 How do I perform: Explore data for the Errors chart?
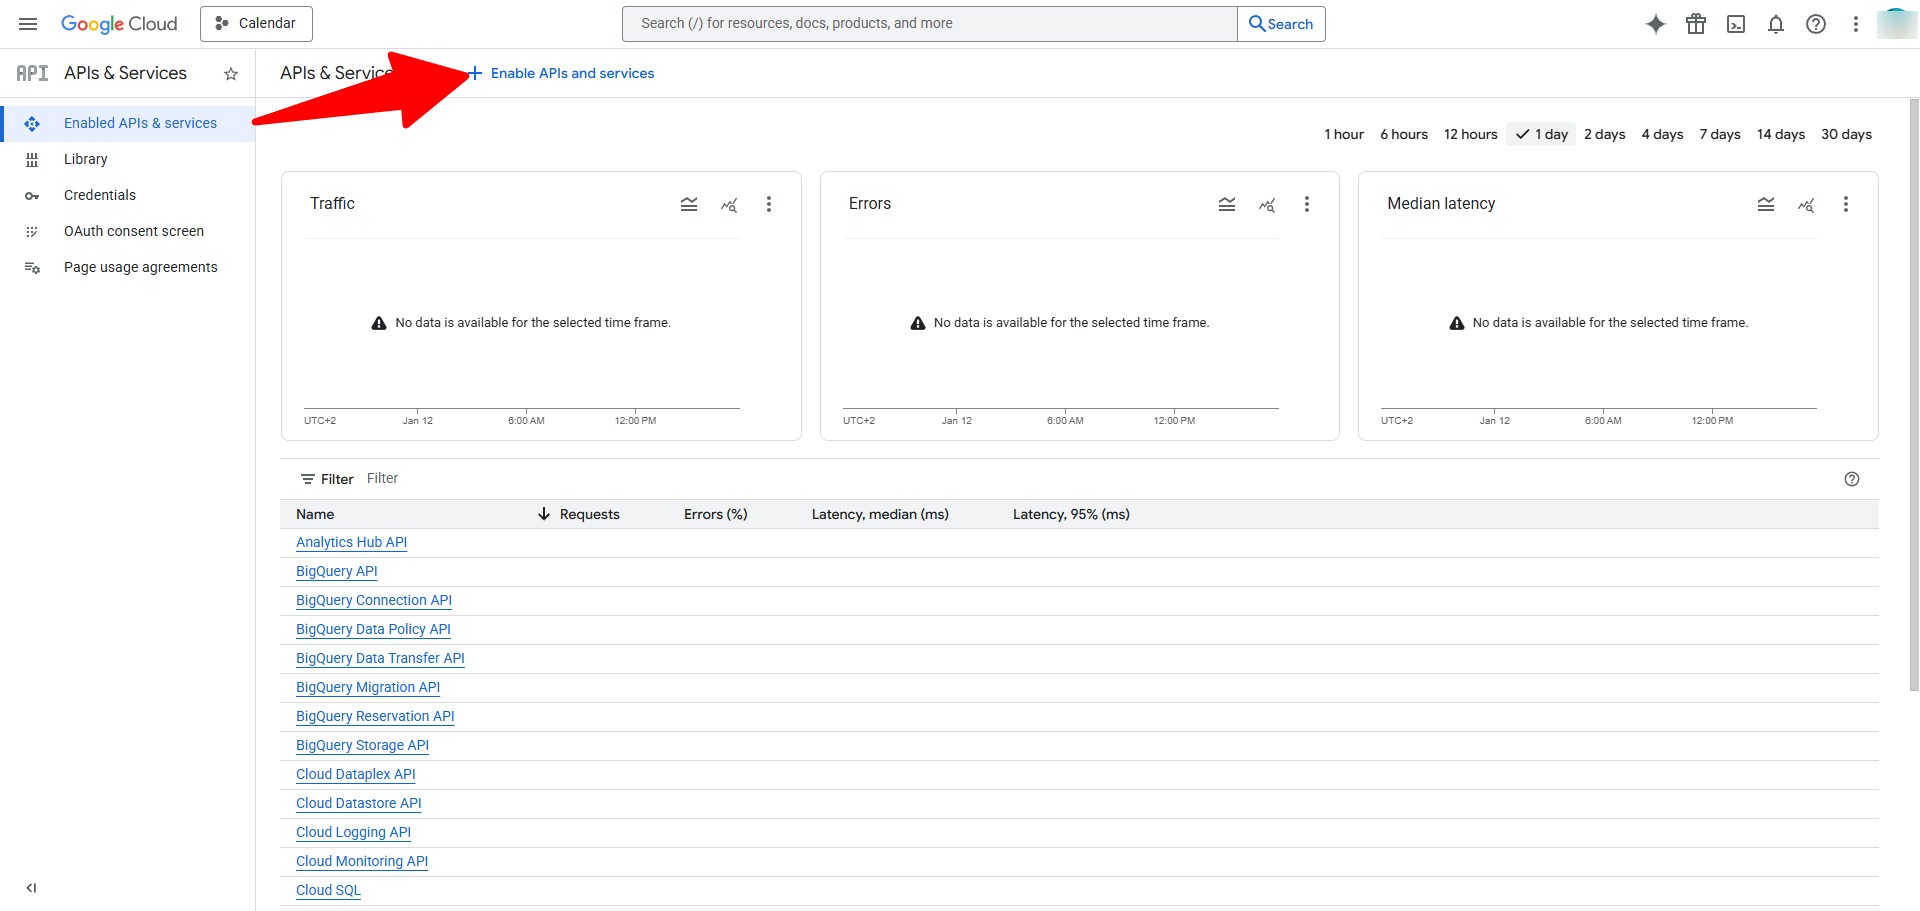[x=1267, y=204]
